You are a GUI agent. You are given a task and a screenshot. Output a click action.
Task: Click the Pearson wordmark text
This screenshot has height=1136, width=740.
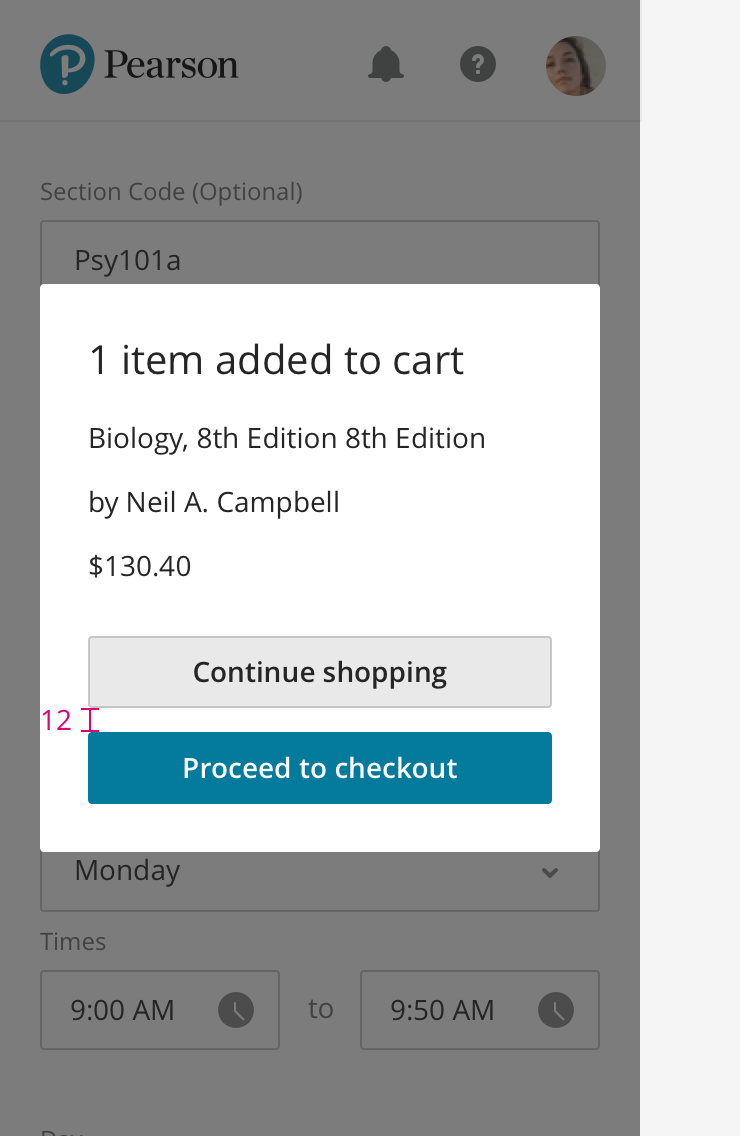coord(171,66)
